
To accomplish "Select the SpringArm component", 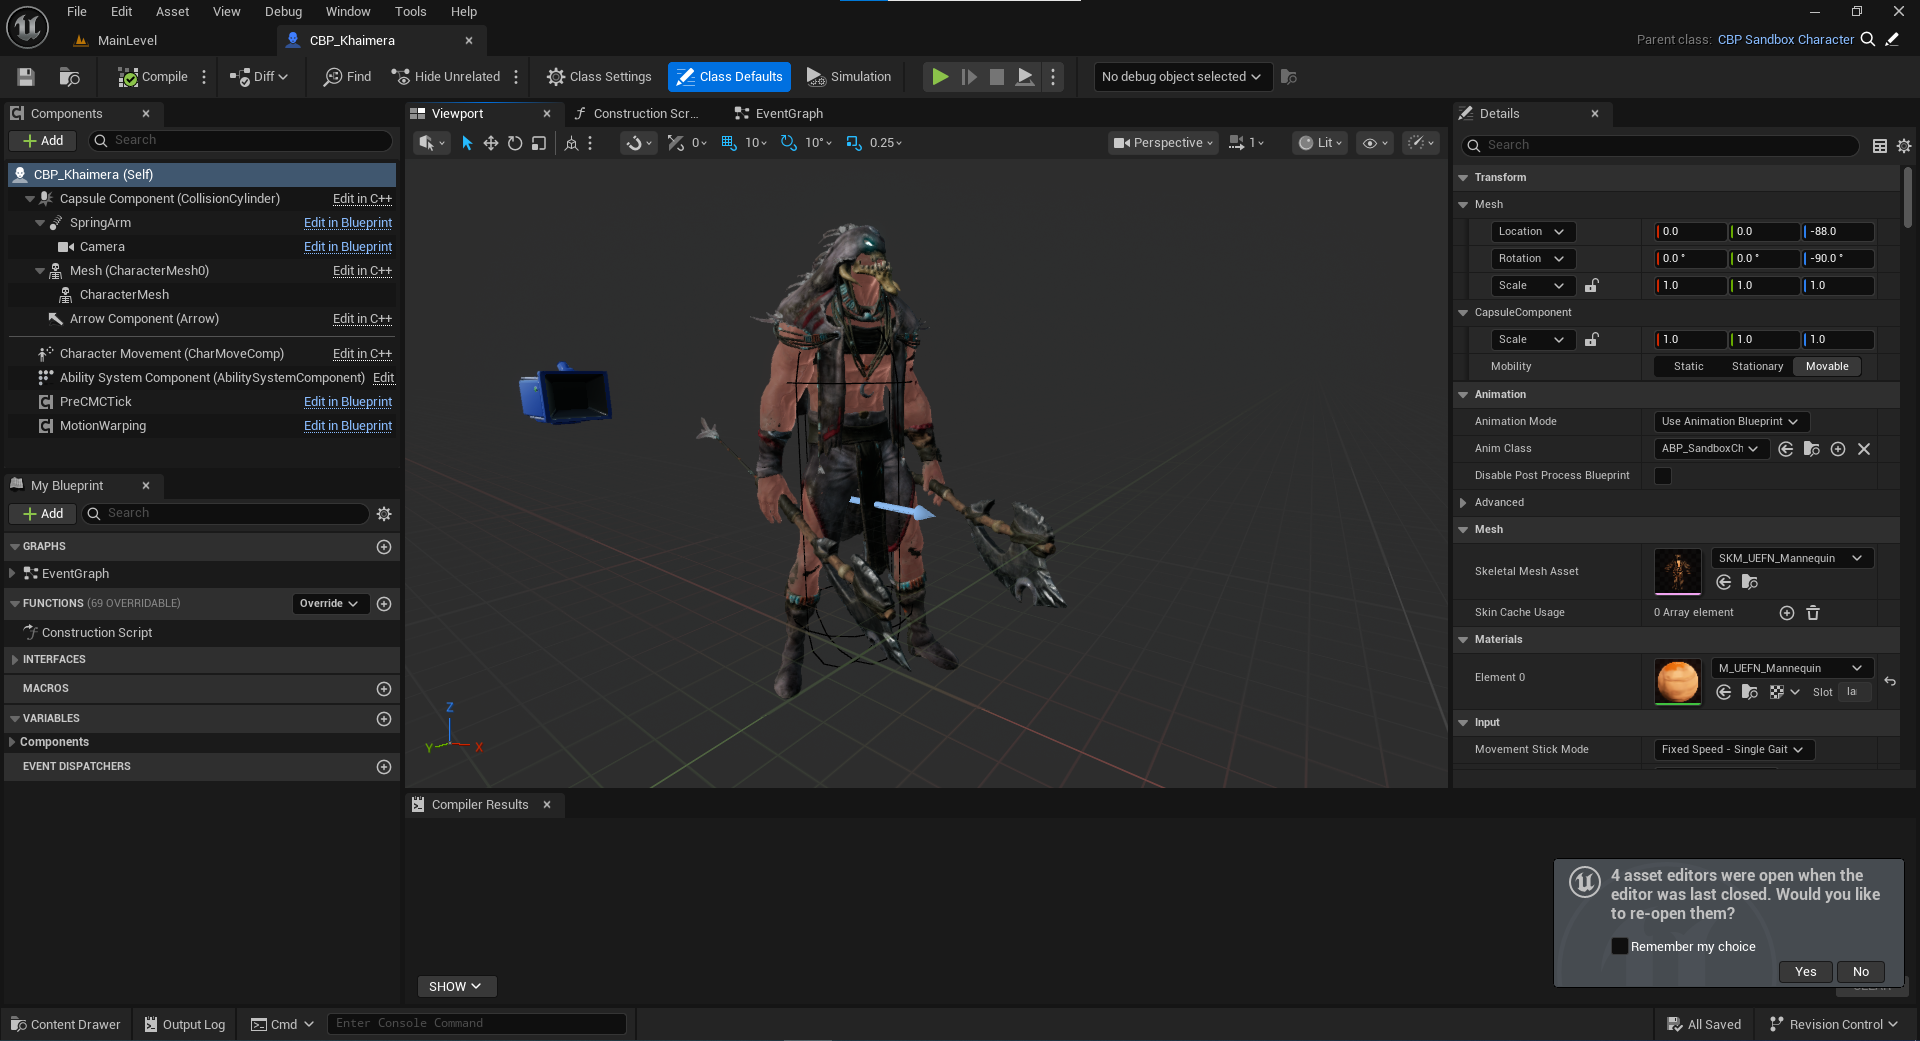I will [x=100, y=223].
